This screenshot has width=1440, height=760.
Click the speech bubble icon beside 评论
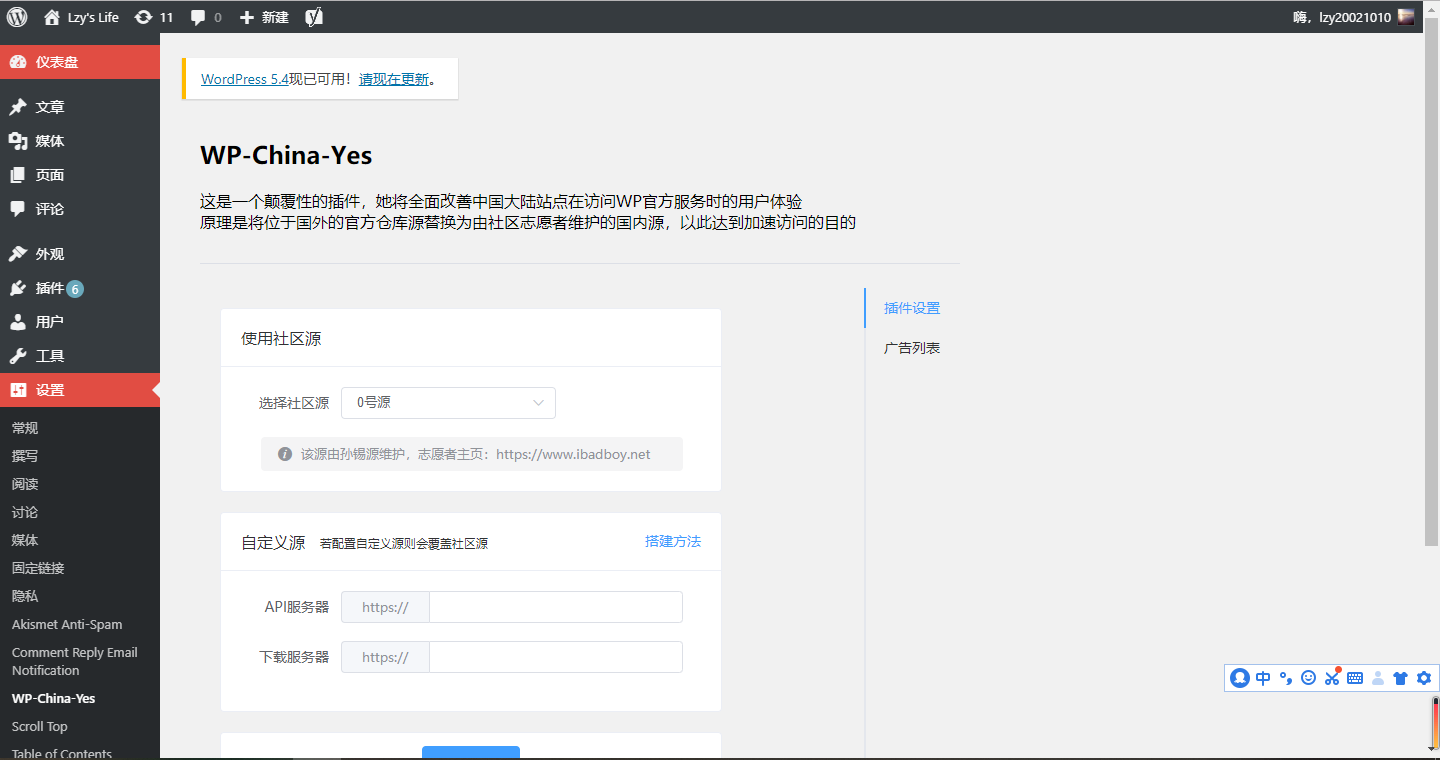coord(18,209)
